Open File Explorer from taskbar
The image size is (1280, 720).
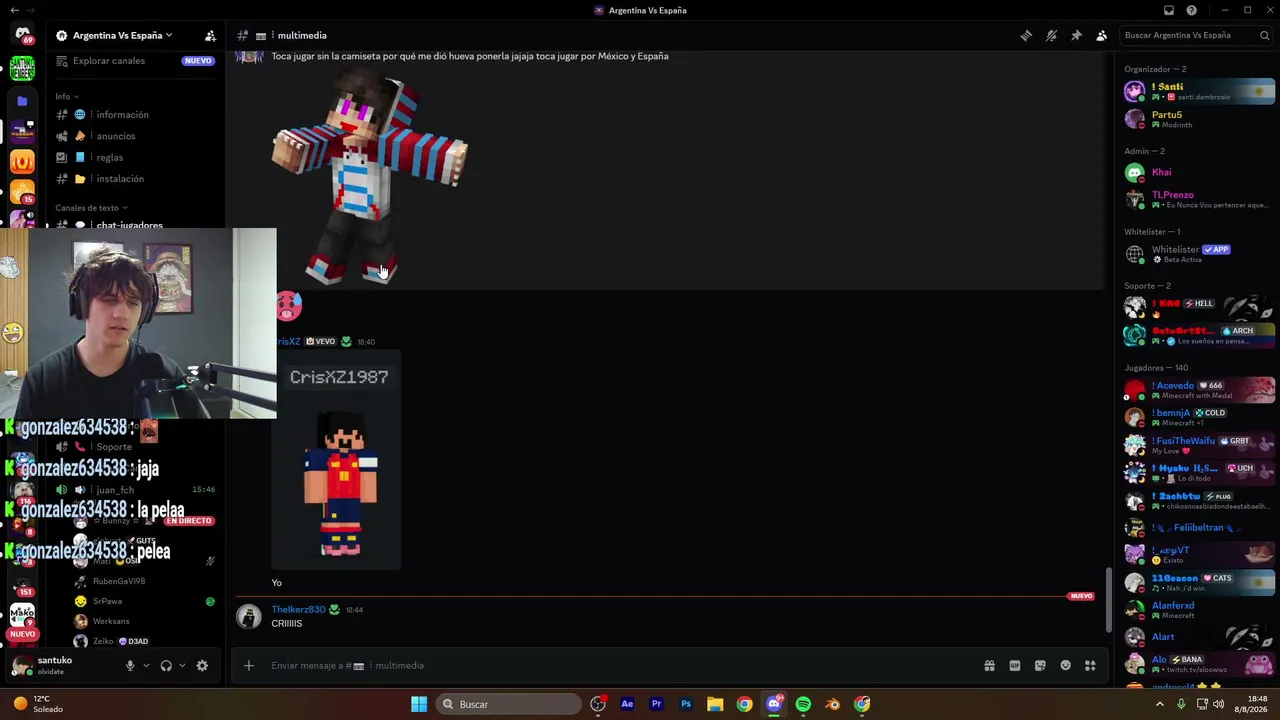point(715,704)
